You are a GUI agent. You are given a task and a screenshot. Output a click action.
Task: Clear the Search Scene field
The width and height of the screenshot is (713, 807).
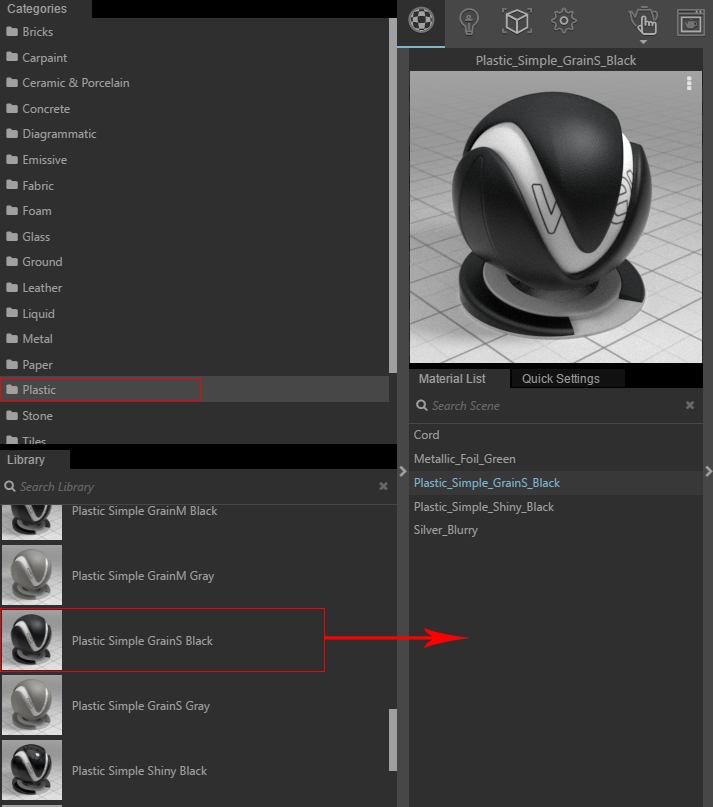click(690, 405)
